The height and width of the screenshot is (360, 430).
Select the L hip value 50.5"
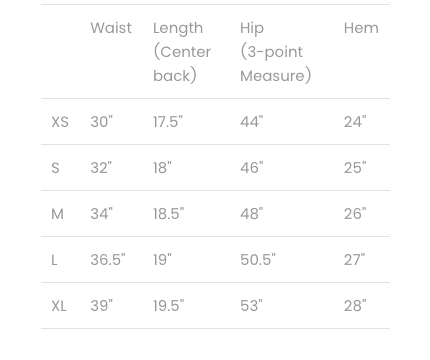point(258,260)
